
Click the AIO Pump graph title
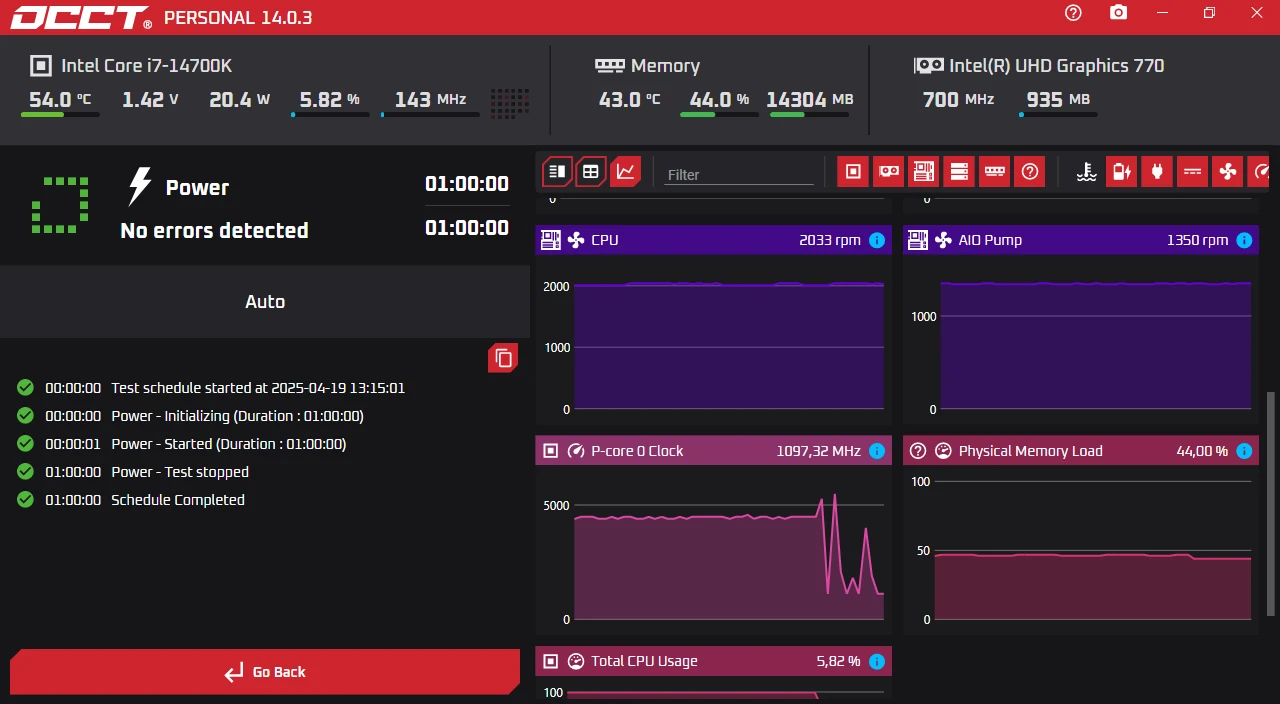(x=990, y=240)
